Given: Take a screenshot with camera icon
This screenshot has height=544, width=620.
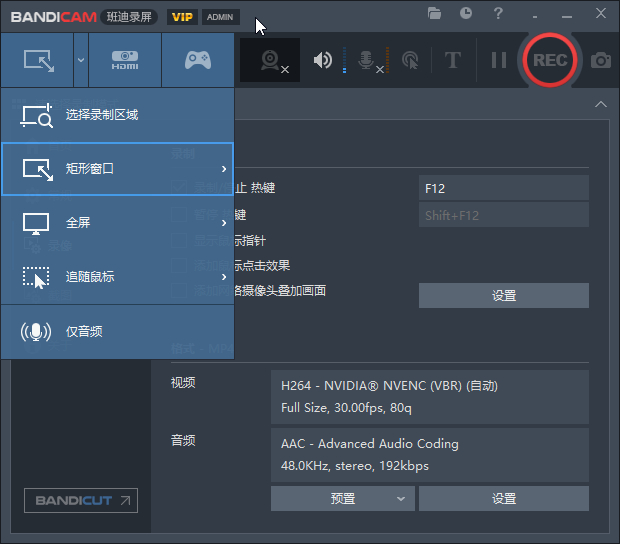Looking at the screenshot, I should (601, 60).
